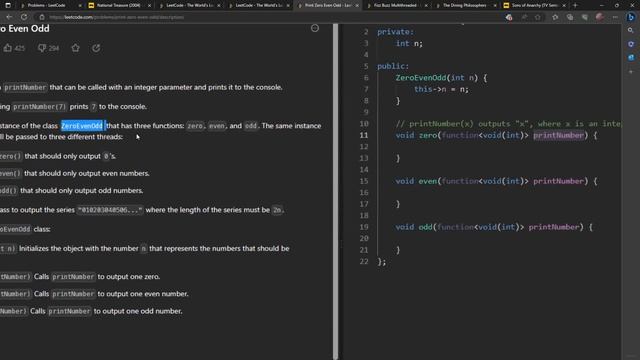Click the 2n inline code
The width and height of the screenshot is (640, 360).
277,210
